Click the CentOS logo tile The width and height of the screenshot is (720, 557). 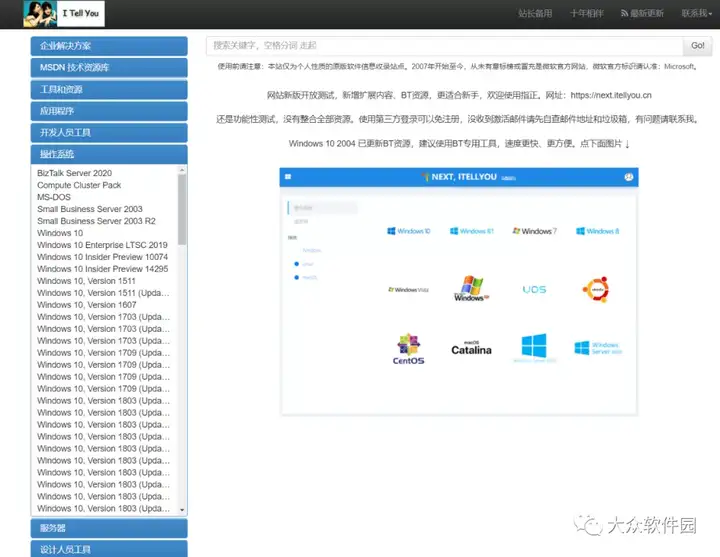coord(408,349)
